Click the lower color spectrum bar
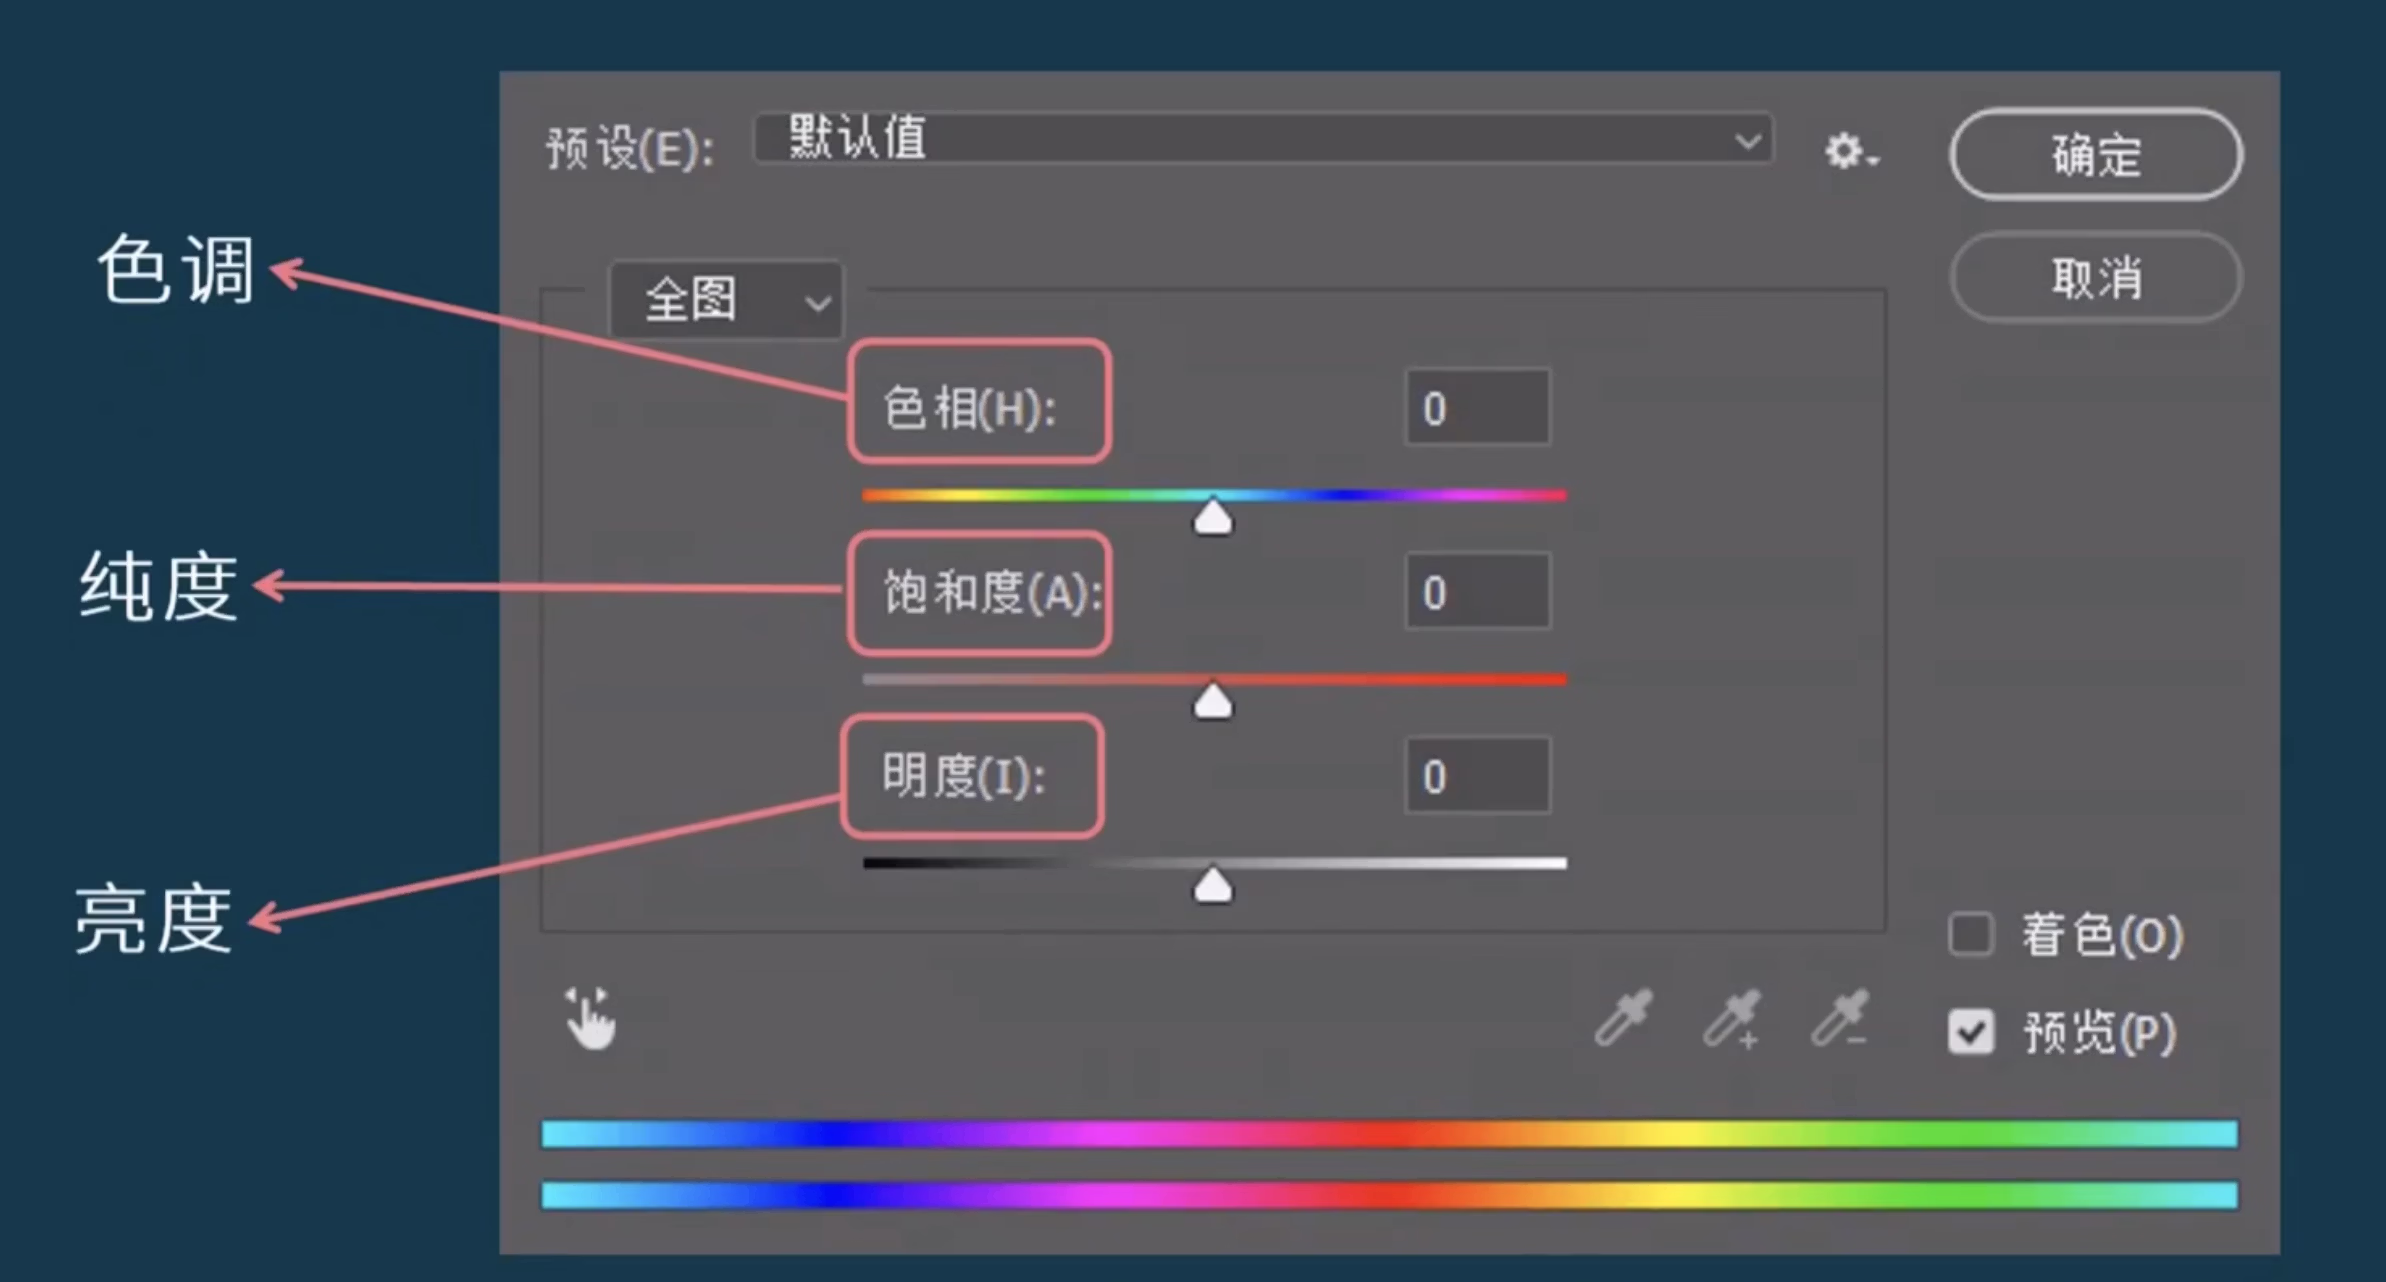The image size is (2386, 1282). pyautogui.click(x=1388, y=1195)
